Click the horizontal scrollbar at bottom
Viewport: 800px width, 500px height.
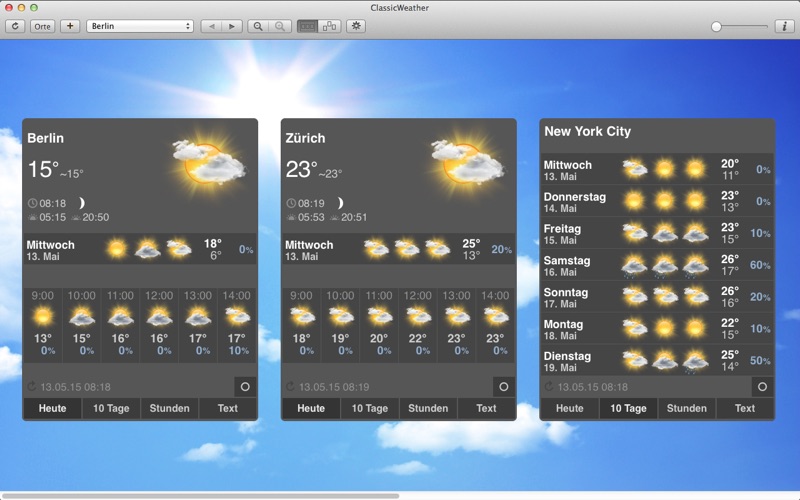tap(200, 495)
